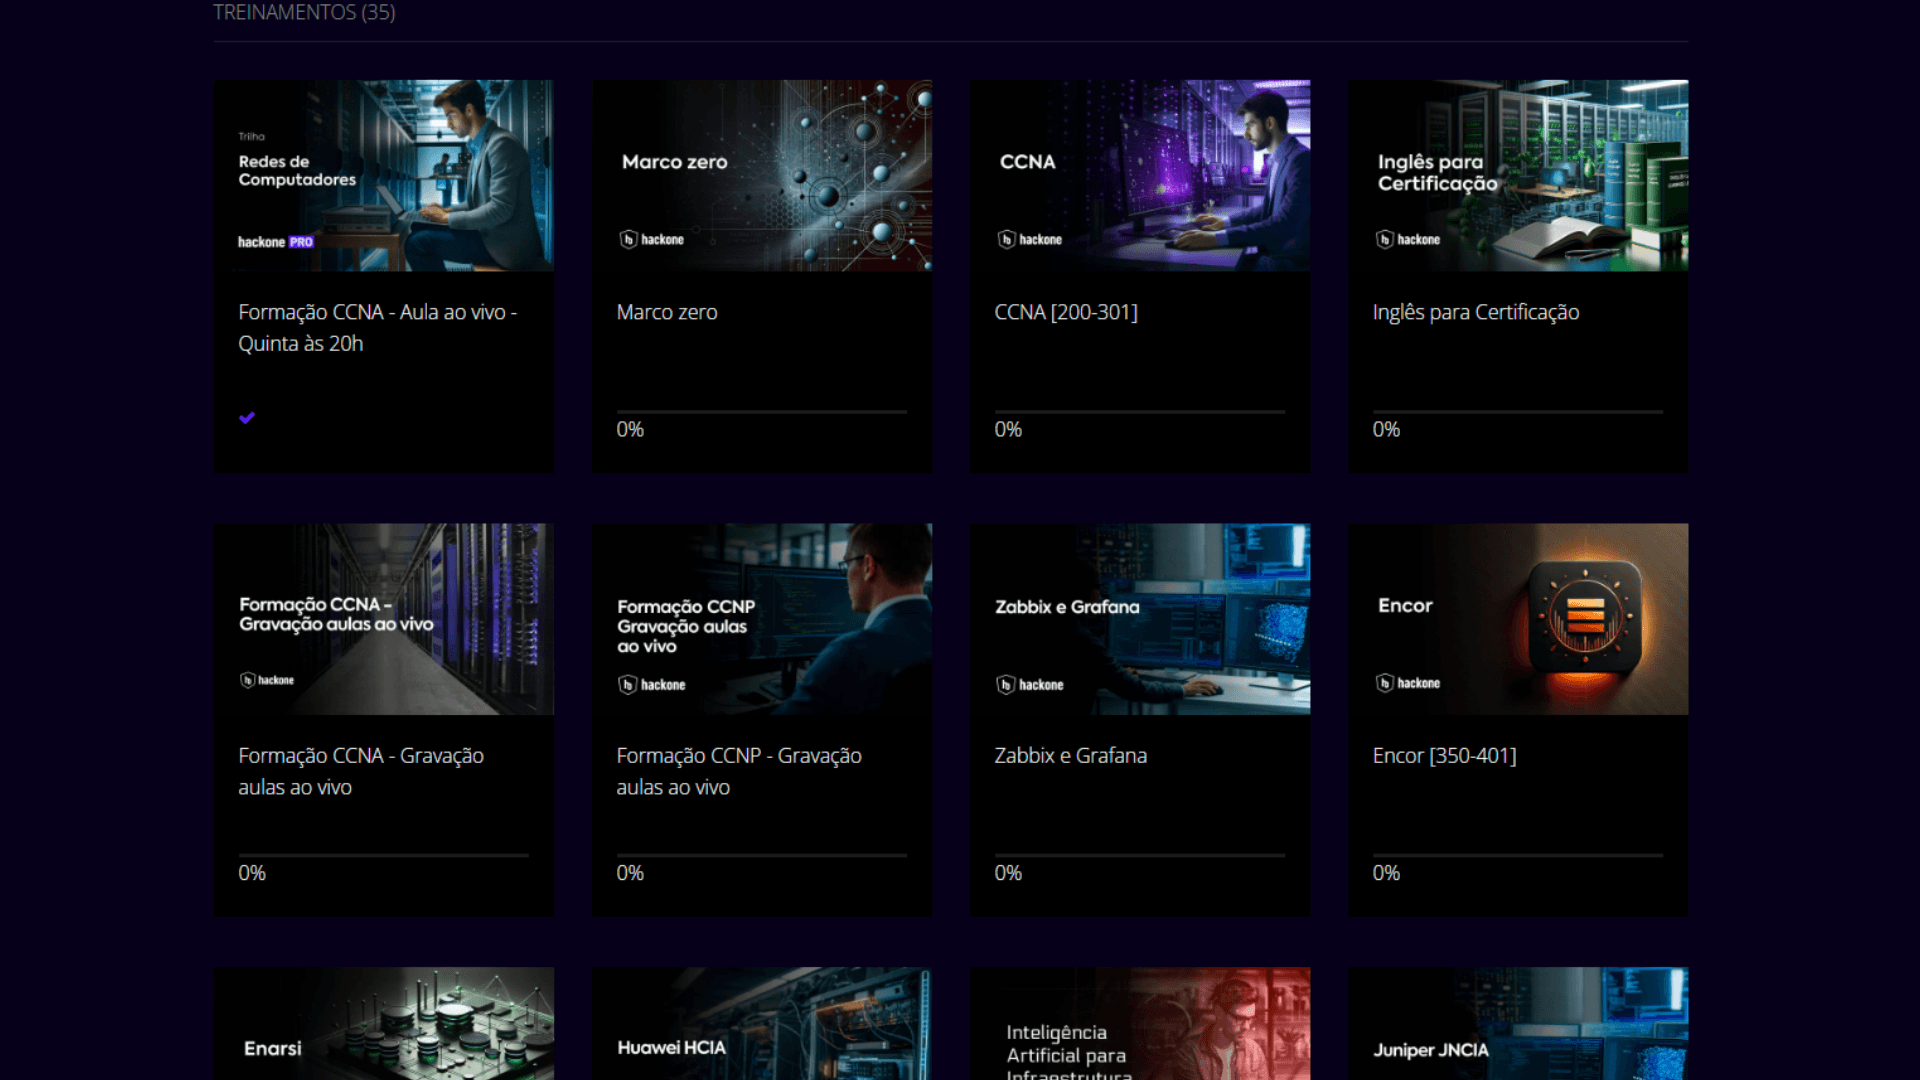Click the 'CCNA [200-301]' title

tap(1066, 312)
